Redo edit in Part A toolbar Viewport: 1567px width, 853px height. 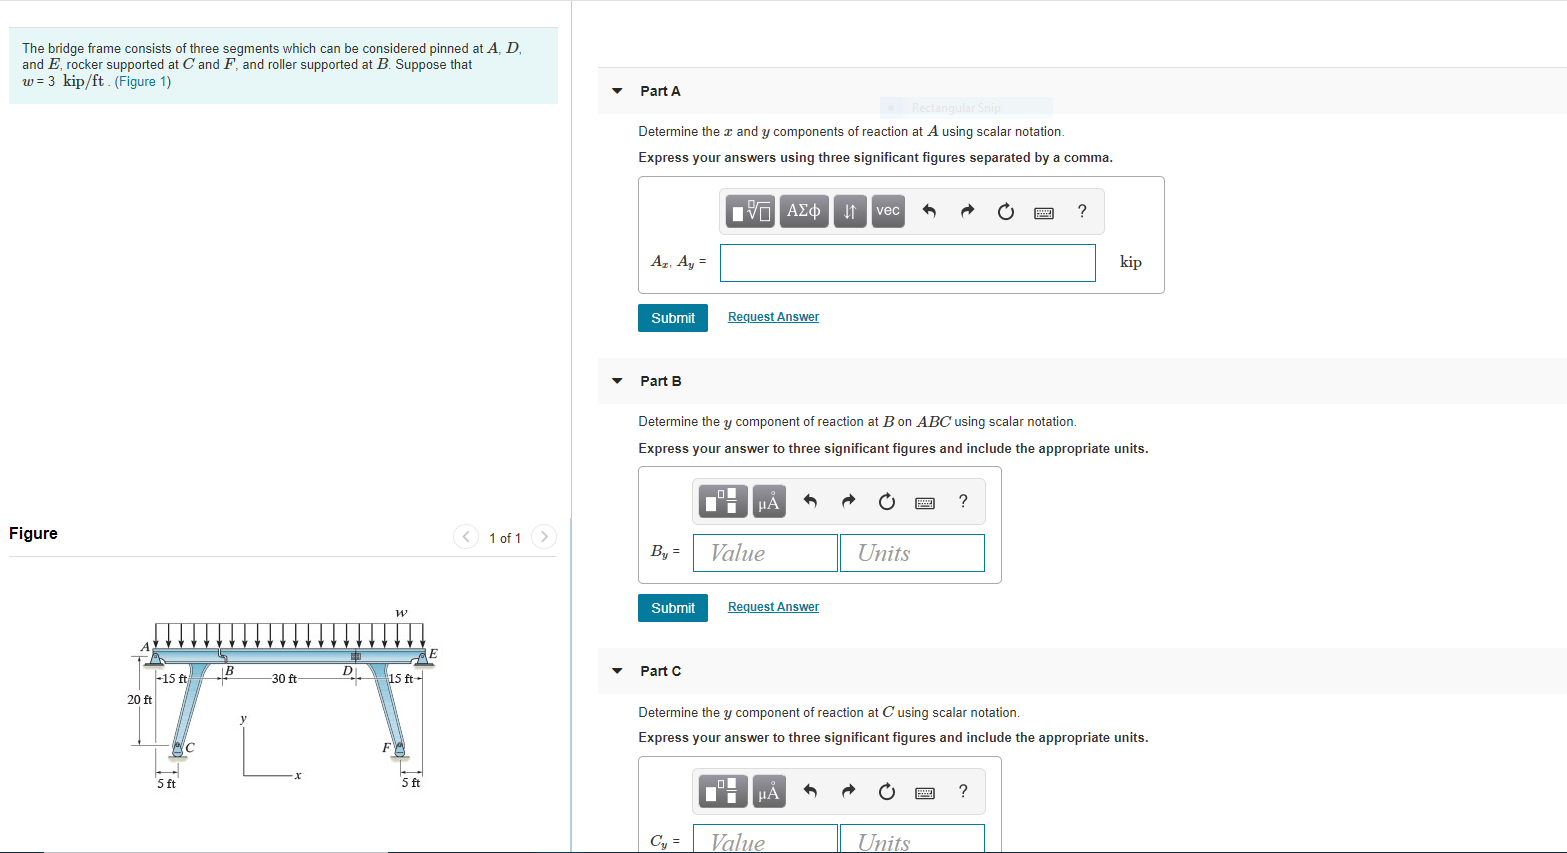pyautogui.click(x=967, y=211)
